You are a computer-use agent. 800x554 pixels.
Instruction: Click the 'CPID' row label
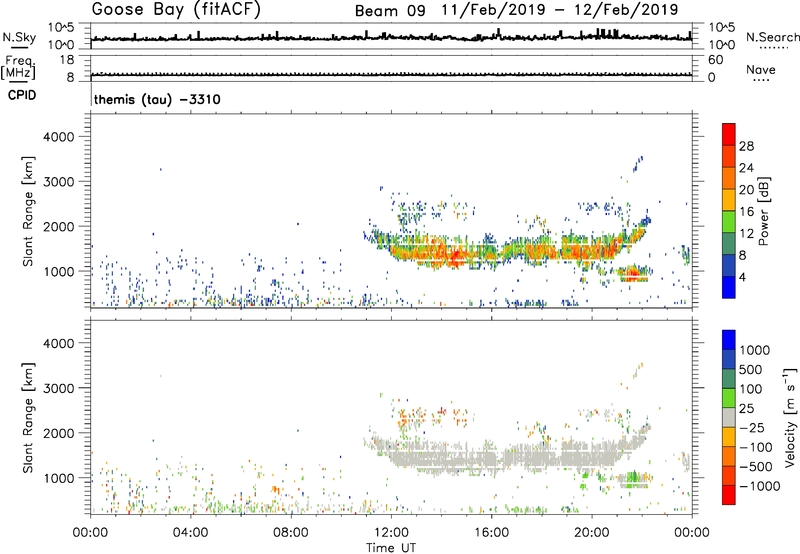(22, 95)
